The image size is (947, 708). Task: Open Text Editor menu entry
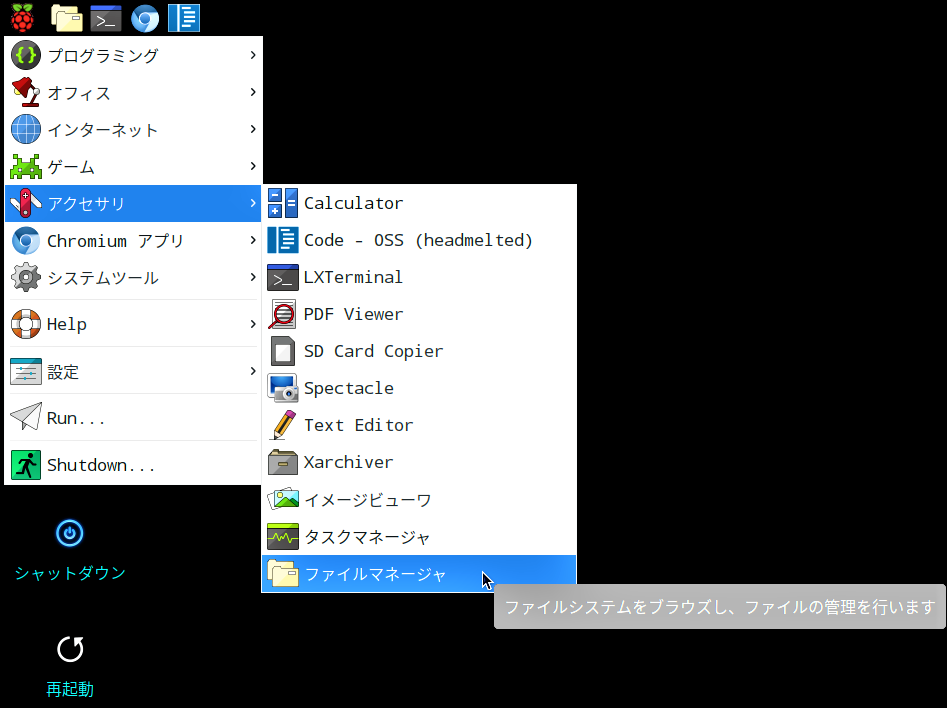click(419, 425)
